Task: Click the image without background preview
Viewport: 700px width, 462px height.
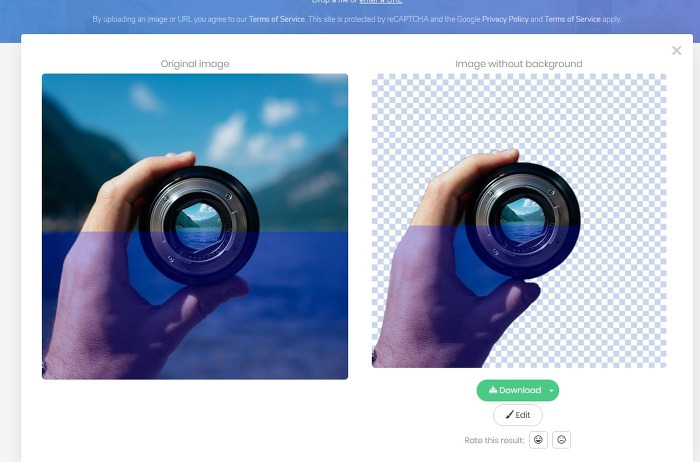Action: click(519, 221)
